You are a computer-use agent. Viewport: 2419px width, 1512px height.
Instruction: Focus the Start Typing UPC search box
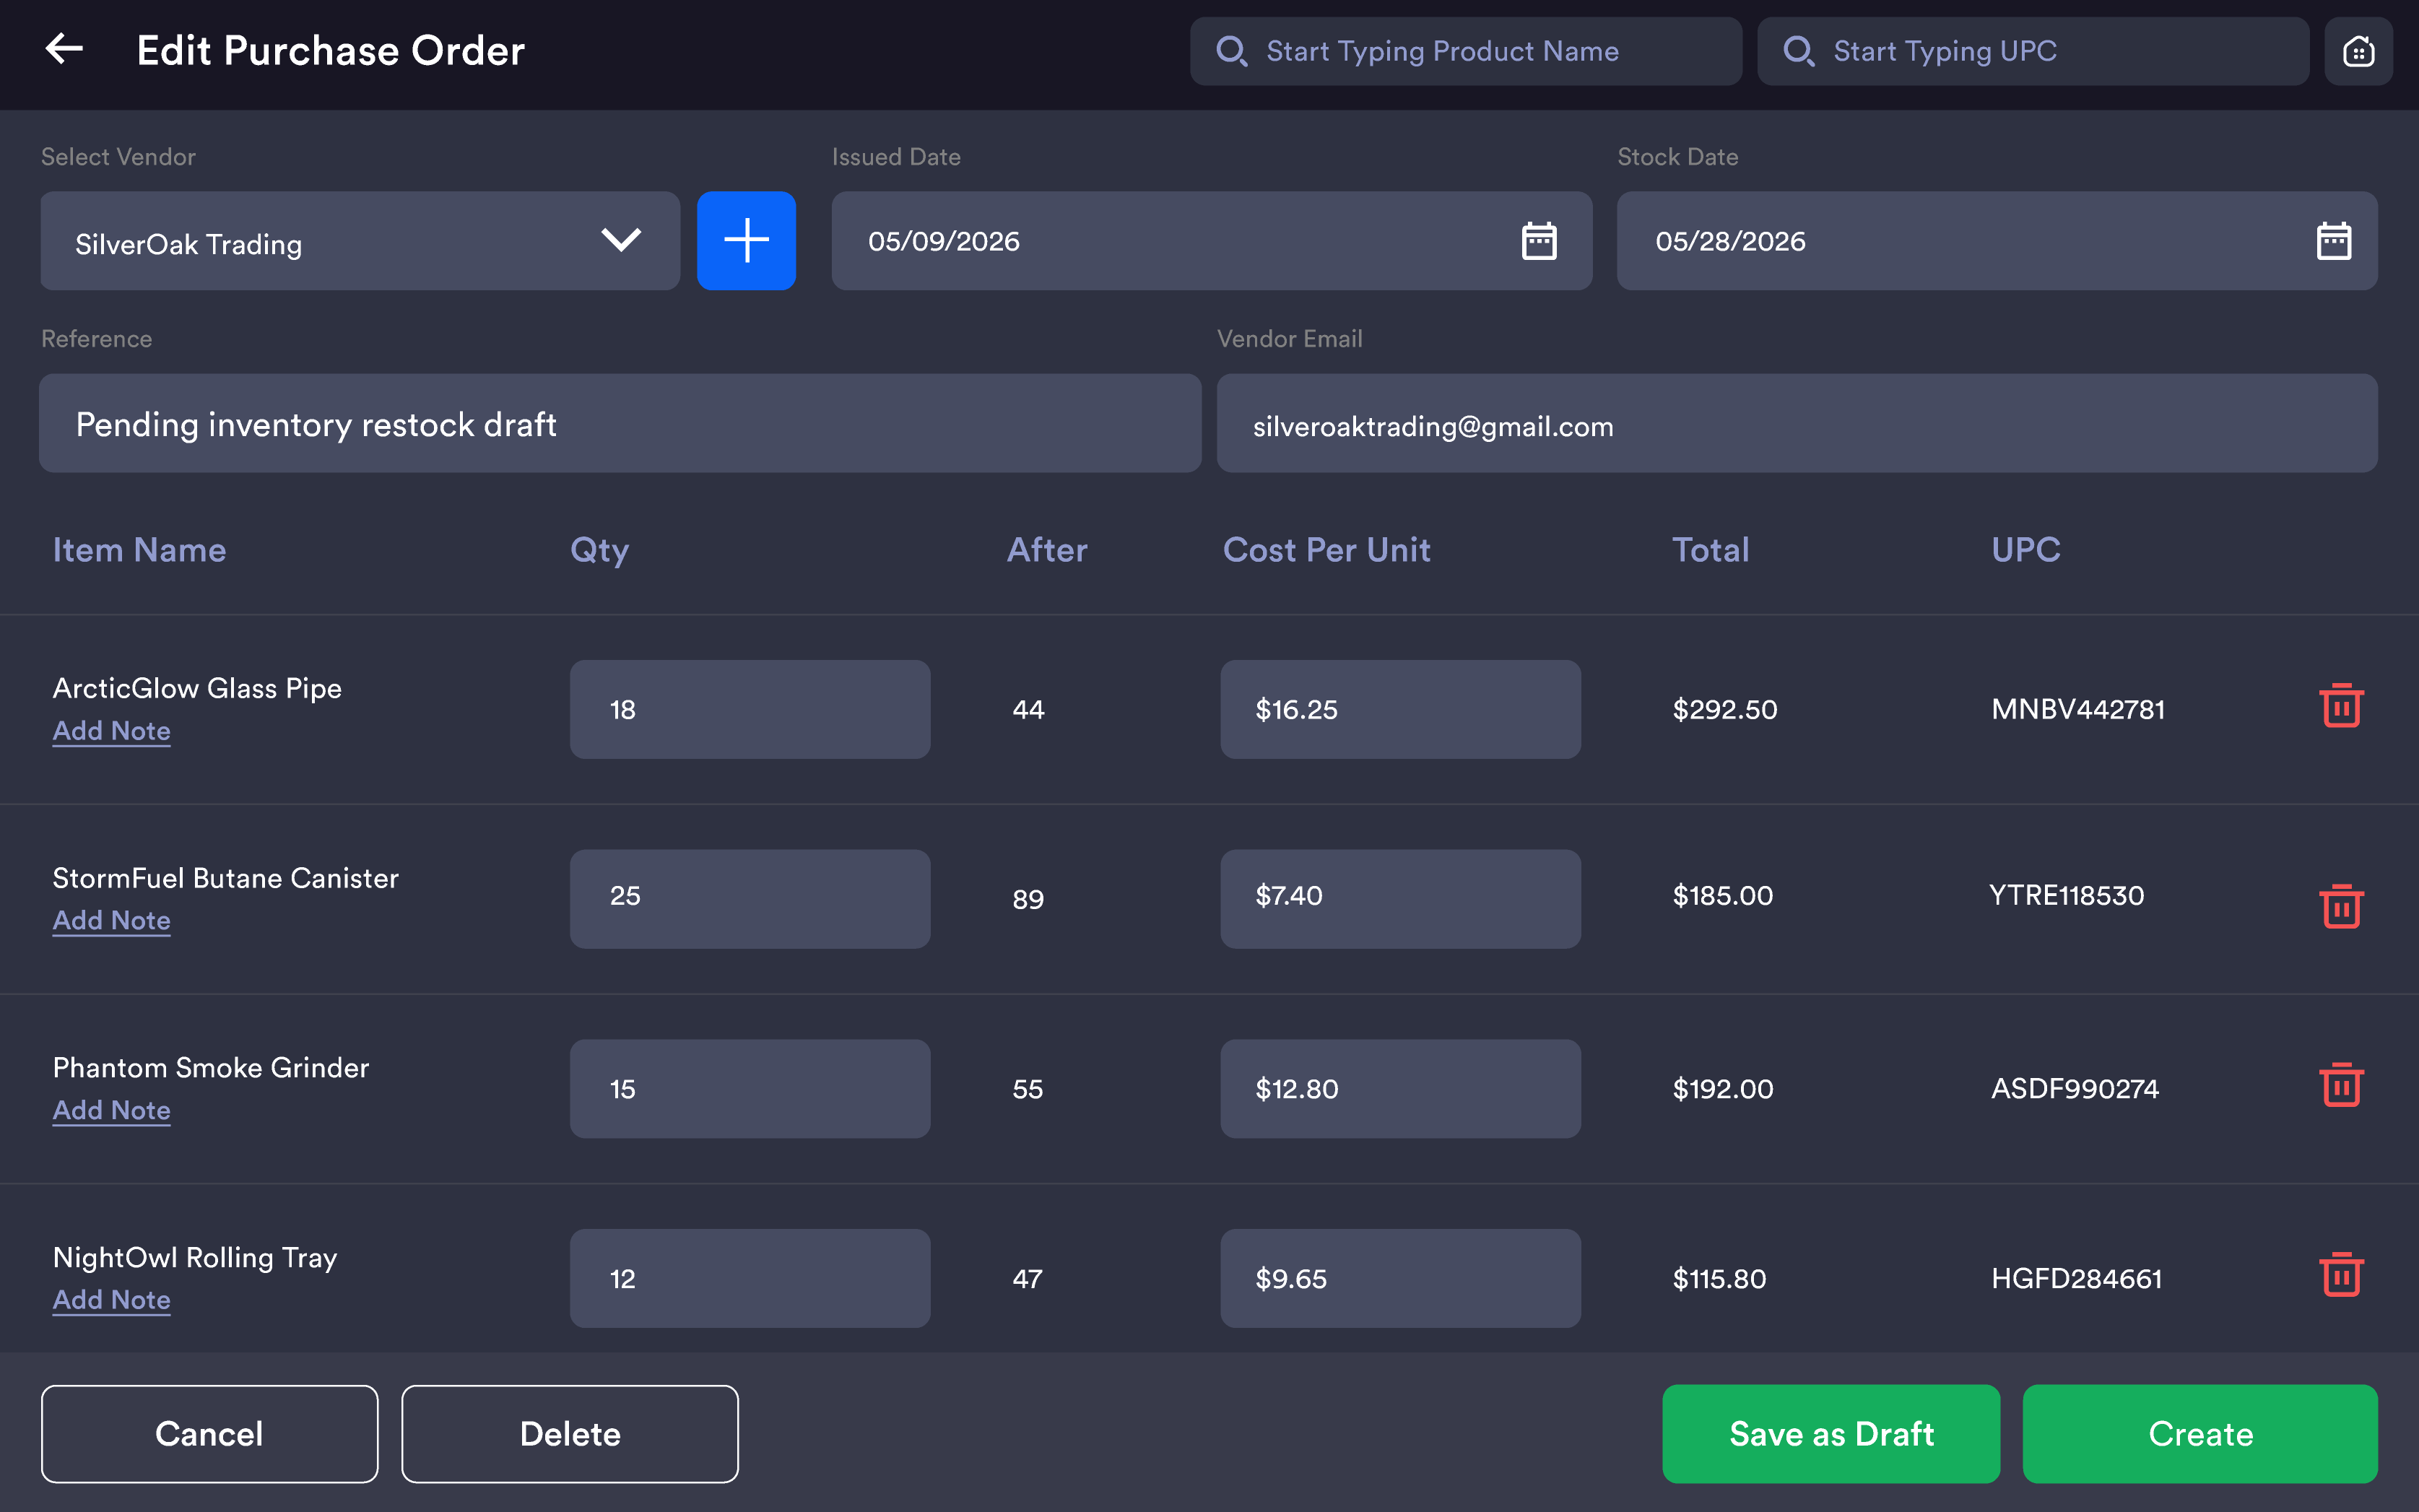coord(2032,51)
